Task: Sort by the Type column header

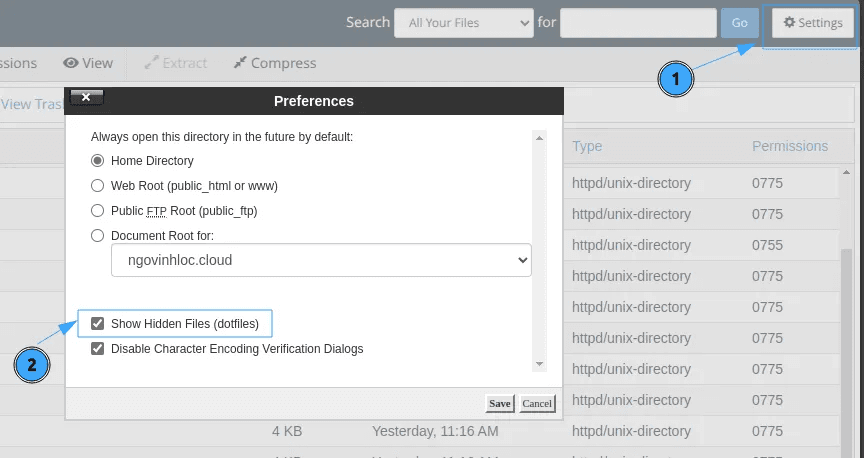Action: (x=587, y=146)
